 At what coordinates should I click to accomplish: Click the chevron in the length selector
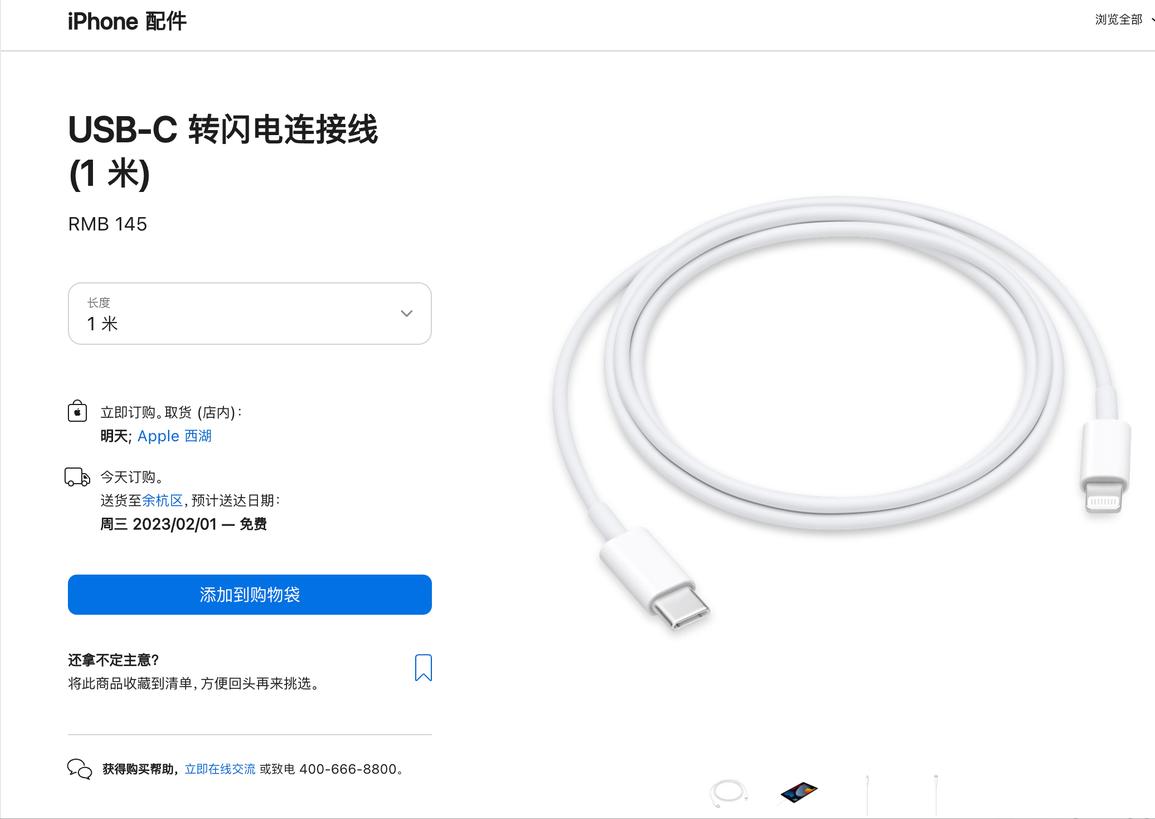[x=407, y=313]
